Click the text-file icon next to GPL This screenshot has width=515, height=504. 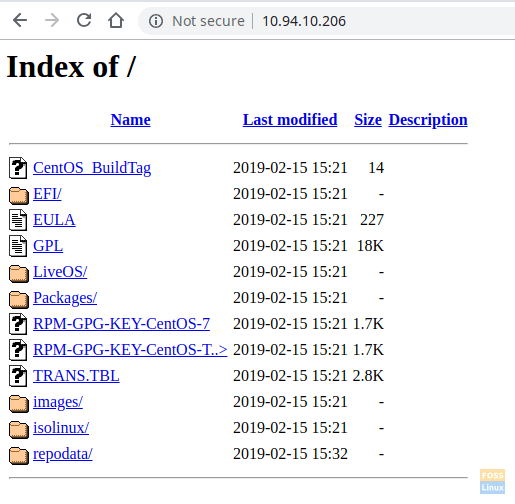pos(18,246)
